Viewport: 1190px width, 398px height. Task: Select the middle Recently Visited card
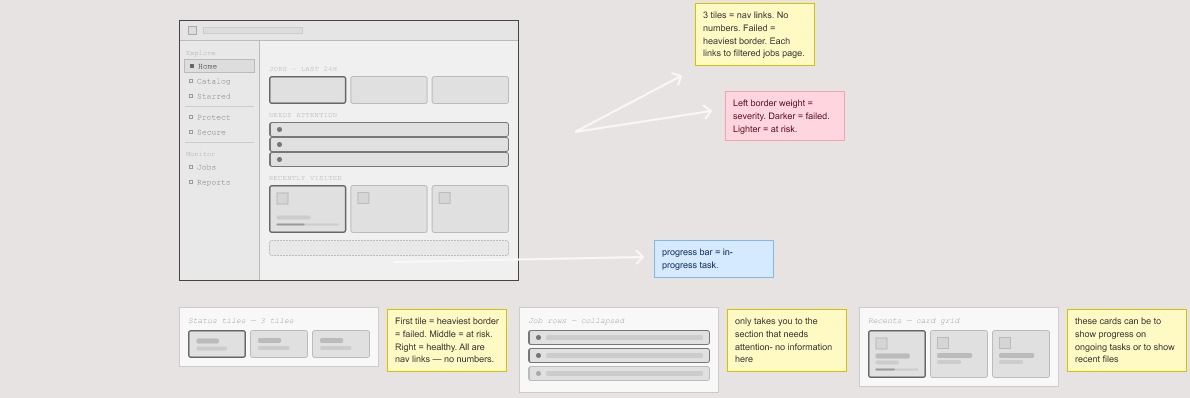coord(389,209)
